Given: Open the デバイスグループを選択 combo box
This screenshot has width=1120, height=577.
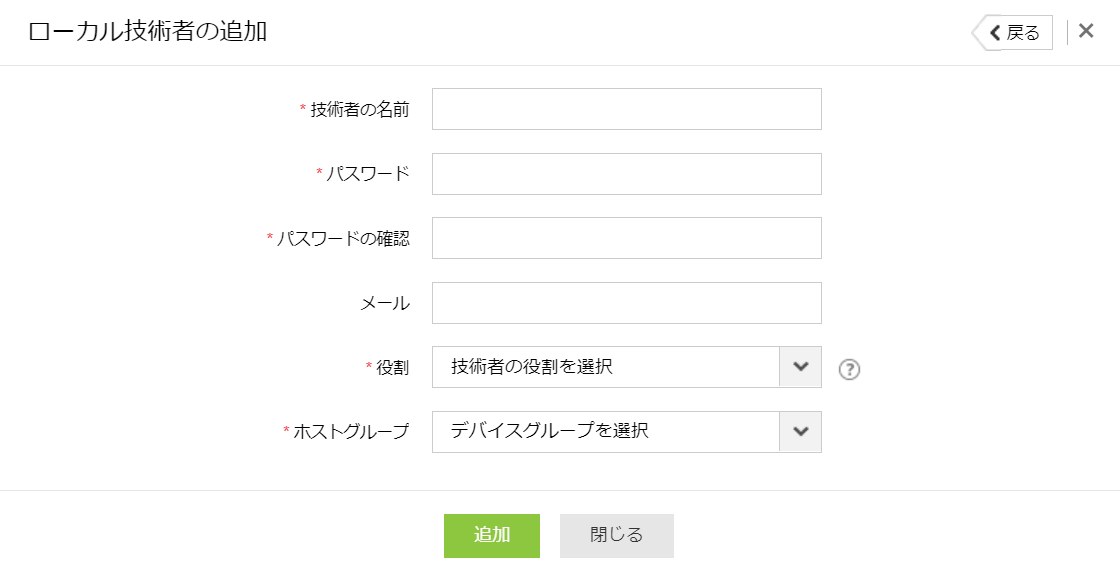Looking at the screenshot, I should click(605, 432).
